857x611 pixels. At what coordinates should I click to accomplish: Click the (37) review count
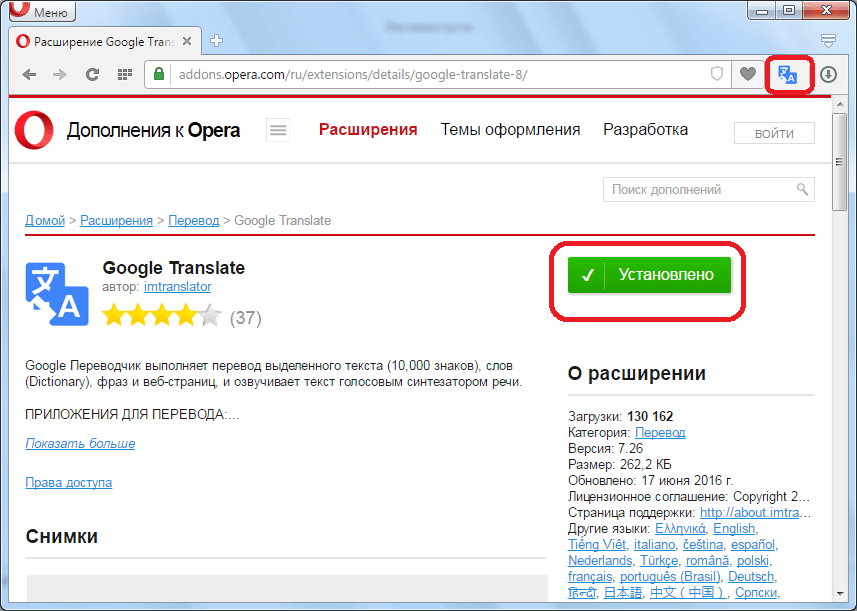tap(245, 318)
